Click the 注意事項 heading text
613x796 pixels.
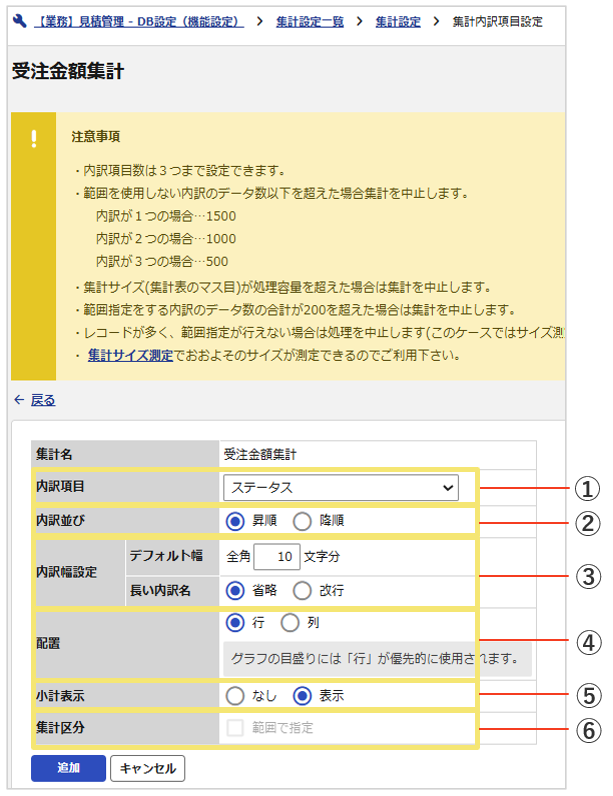click(96, 137)
